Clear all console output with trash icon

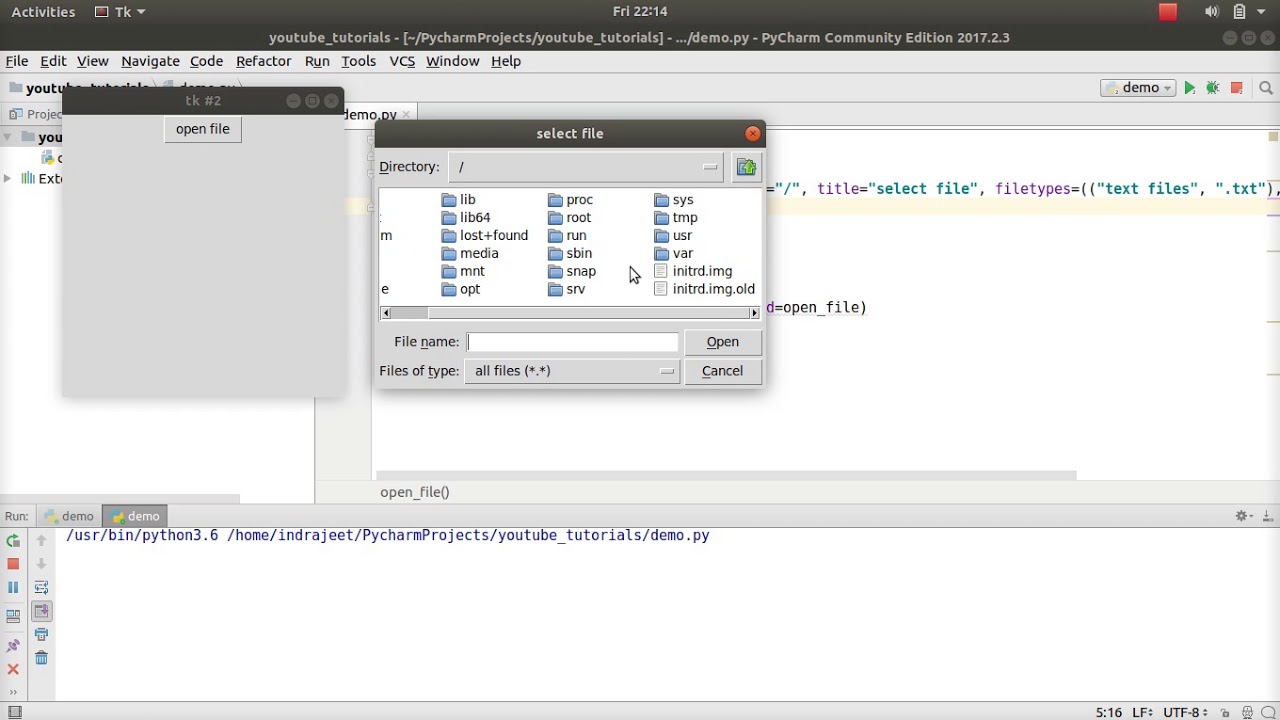coord(41,657)
